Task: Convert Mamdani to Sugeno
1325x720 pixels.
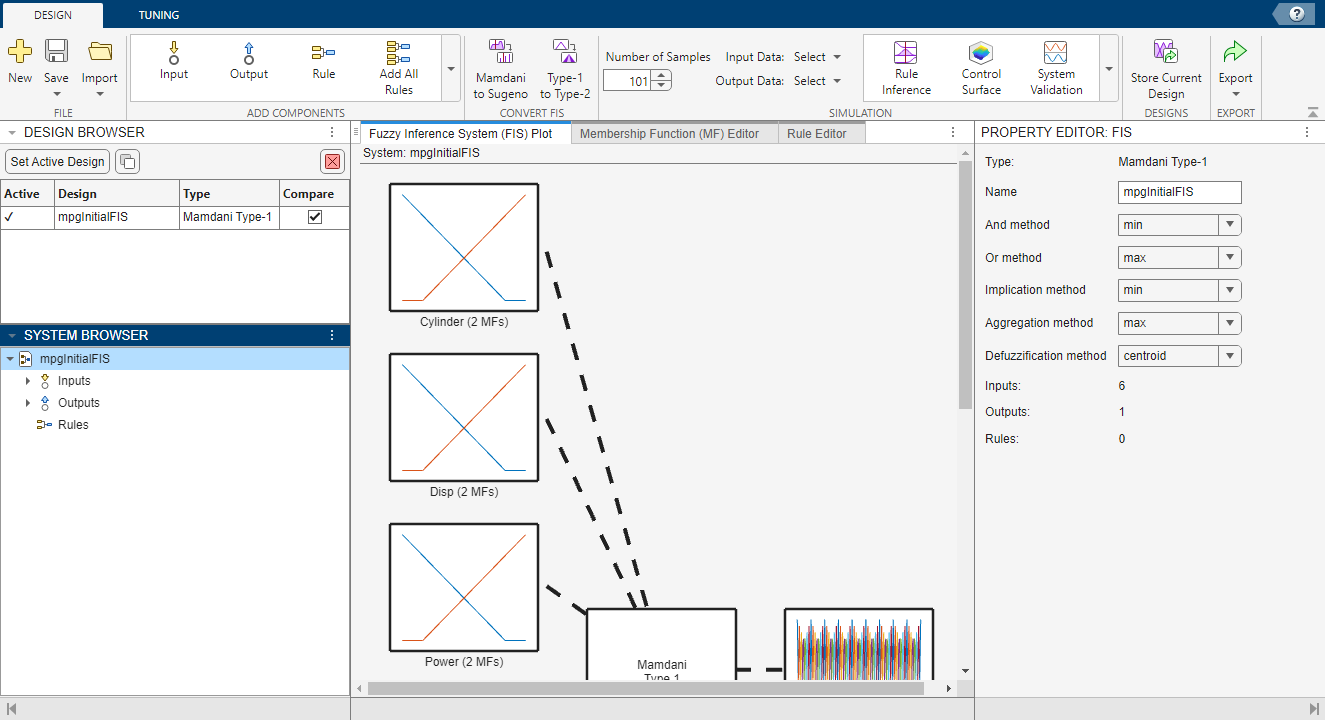Action: [500, 62]
